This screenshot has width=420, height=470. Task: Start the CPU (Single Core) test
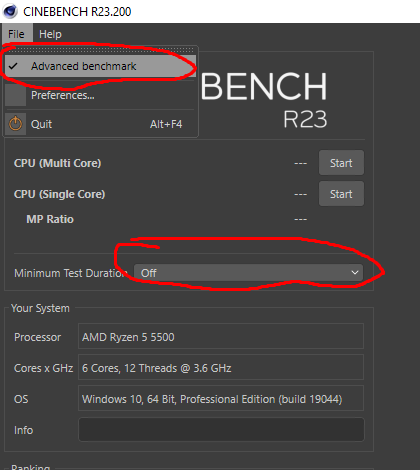pyautogui.click(x=341, y=194)
